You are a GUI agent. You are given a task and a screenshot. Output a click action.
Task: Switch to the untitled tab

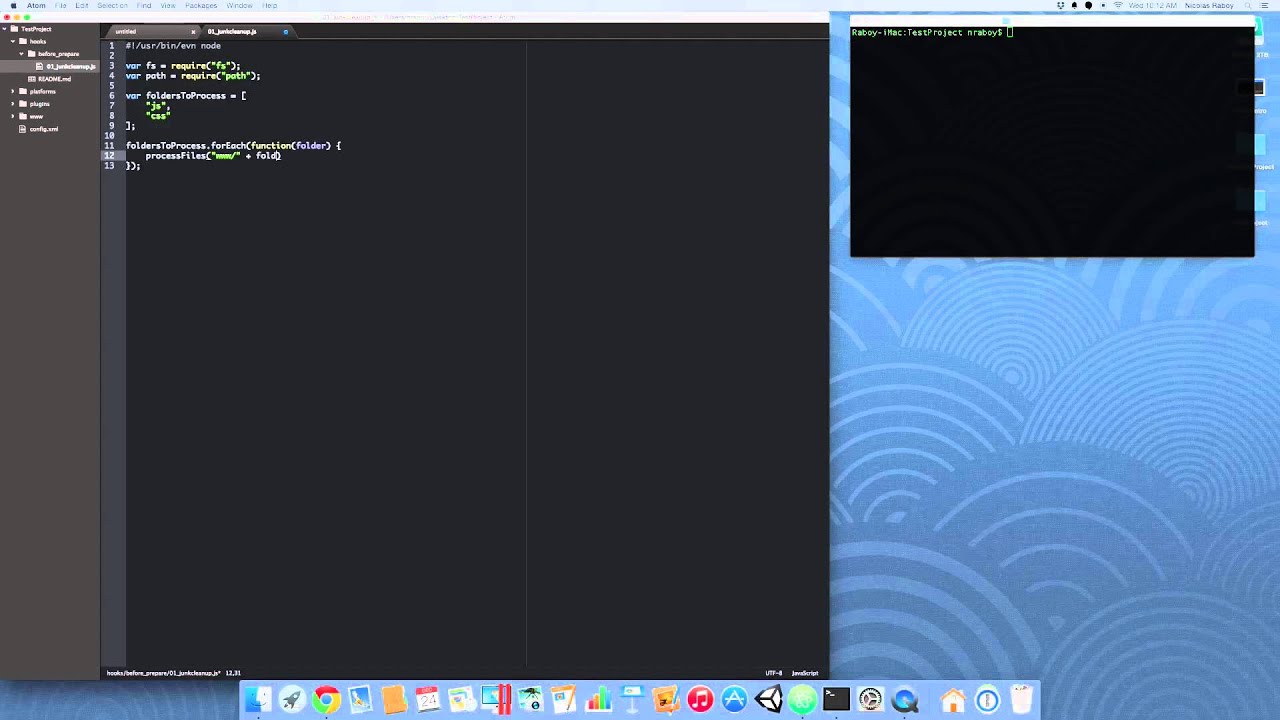(x=151, y=31)
